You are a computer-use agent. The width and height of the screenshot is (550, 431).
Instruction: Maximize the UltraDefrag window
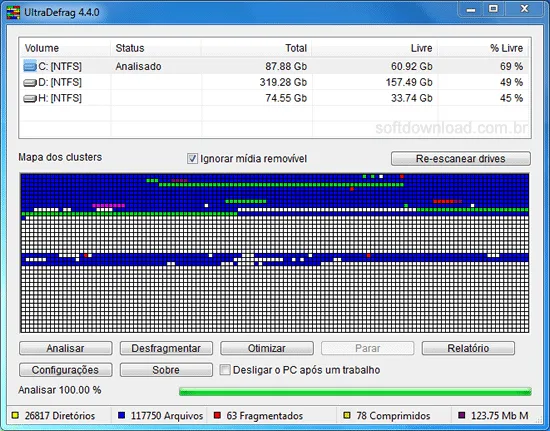pyautogui.click(x=493, y=9)
